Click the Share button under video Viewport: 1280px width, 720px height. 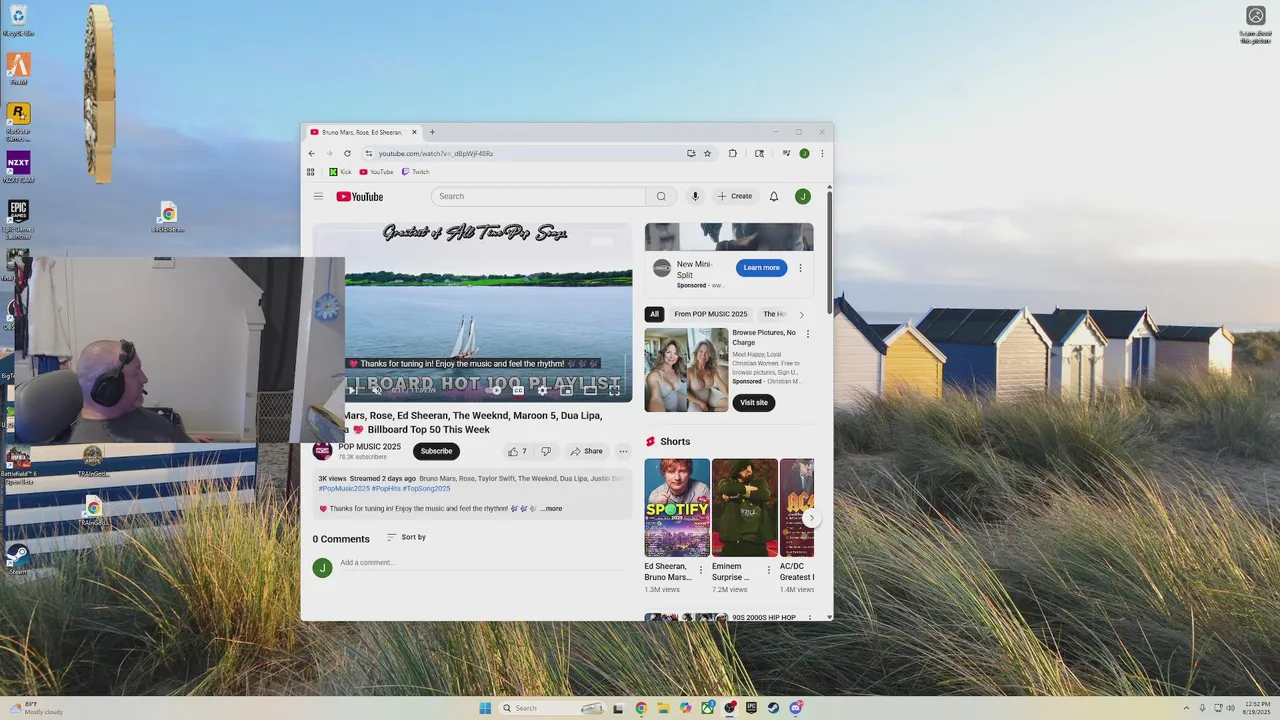[x=587, y=451]
